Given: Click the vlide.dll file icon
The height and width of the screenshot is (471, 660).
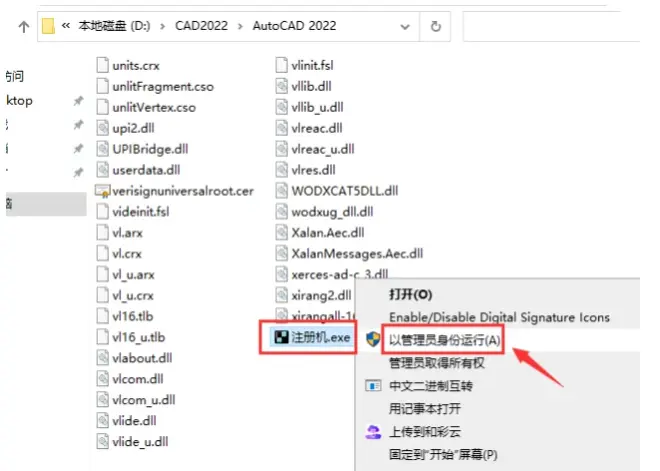Looking at the screenshot, I should pos(102,420).
